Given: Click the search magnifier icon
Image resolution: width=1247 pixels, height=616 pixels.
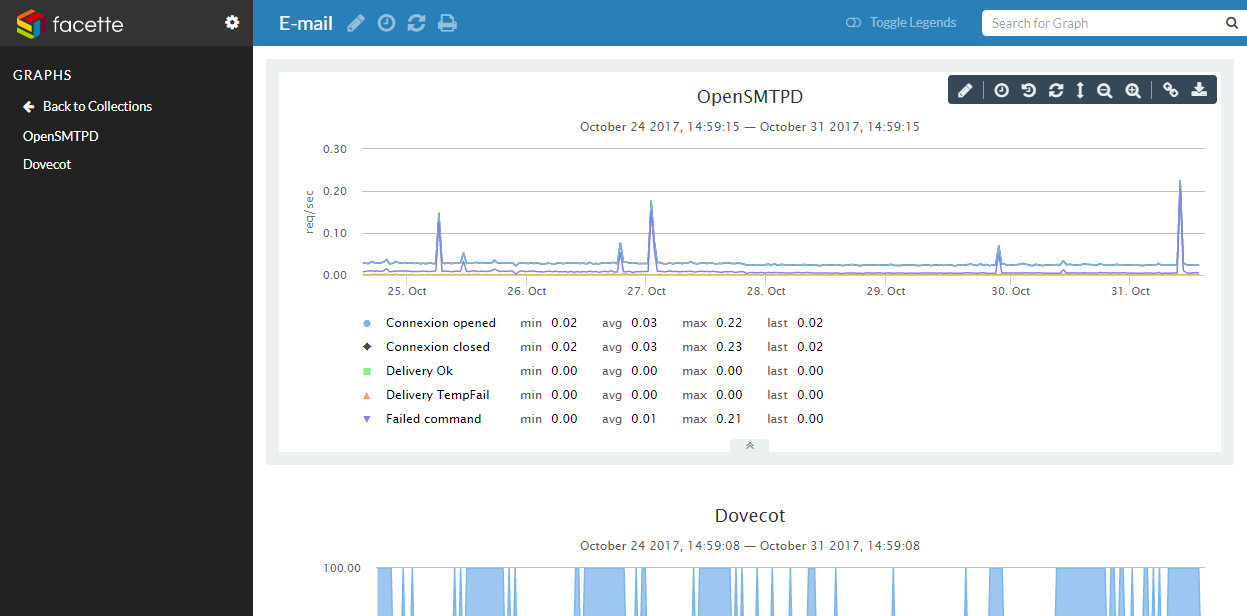Looking at the screenshot, I should point(1232,23).
